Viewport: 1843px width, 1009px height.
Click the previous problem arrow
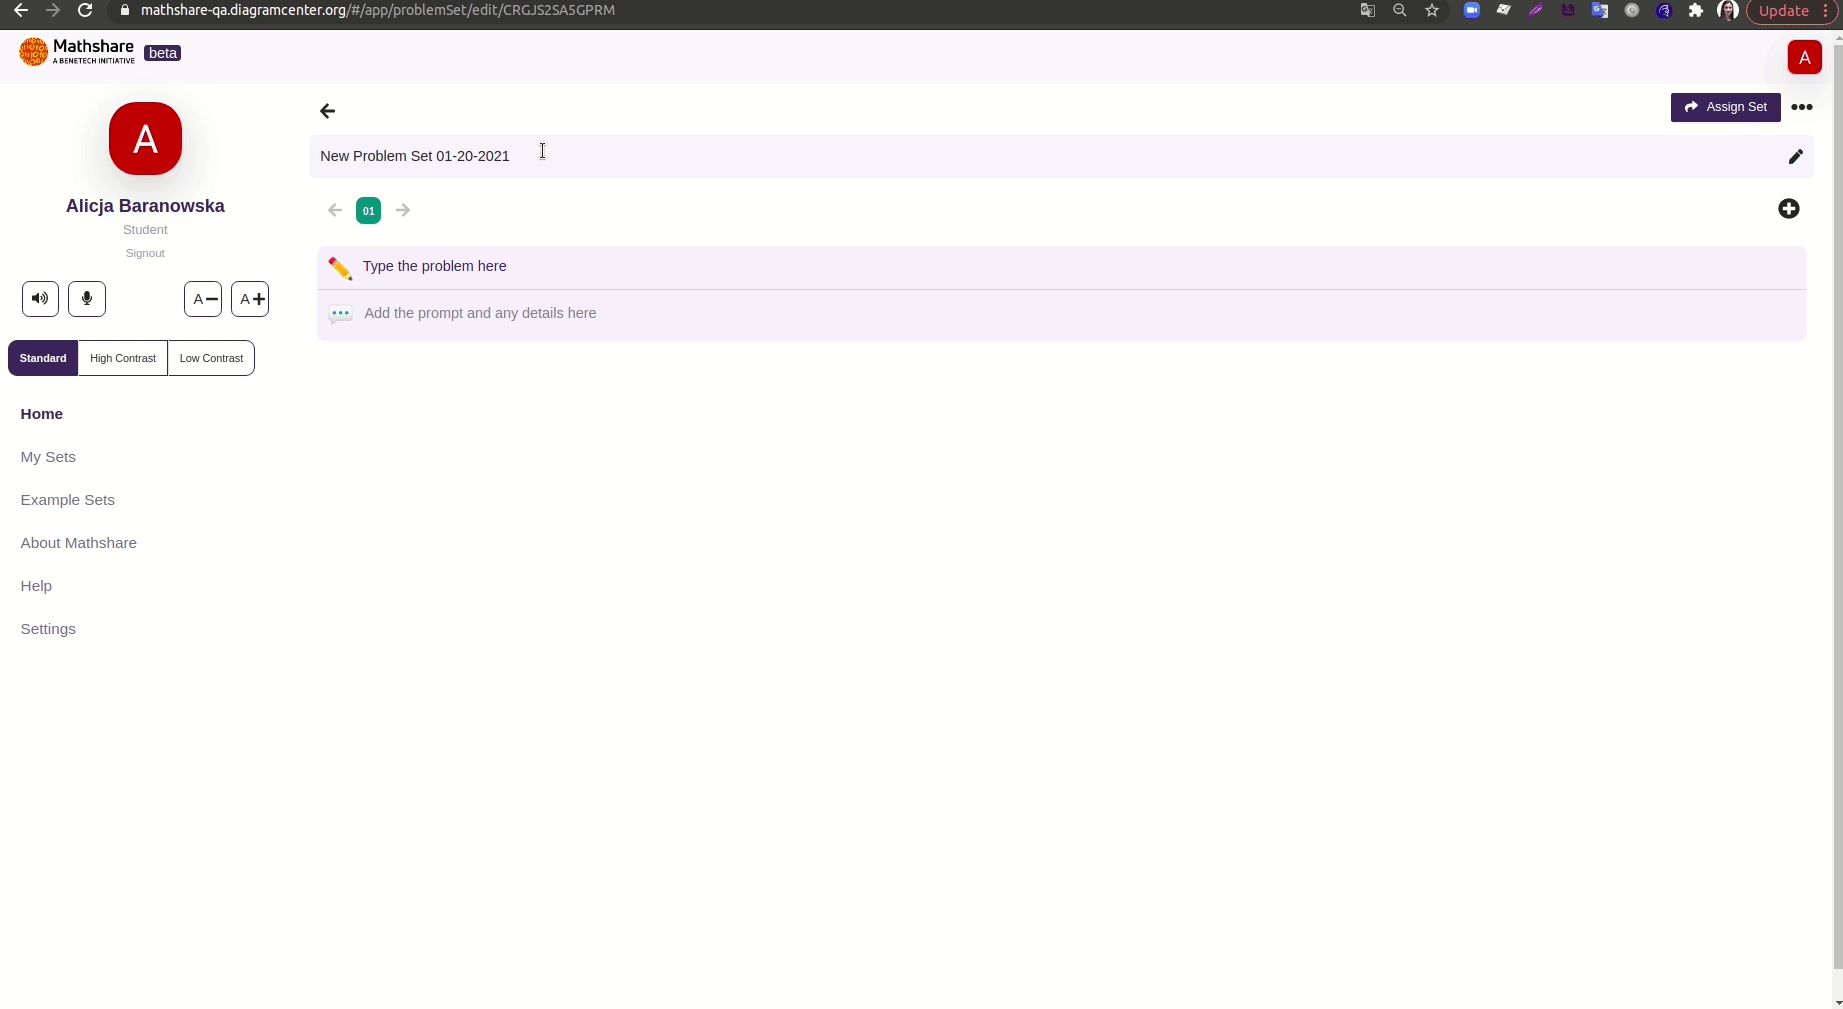(x=335, y=210)
